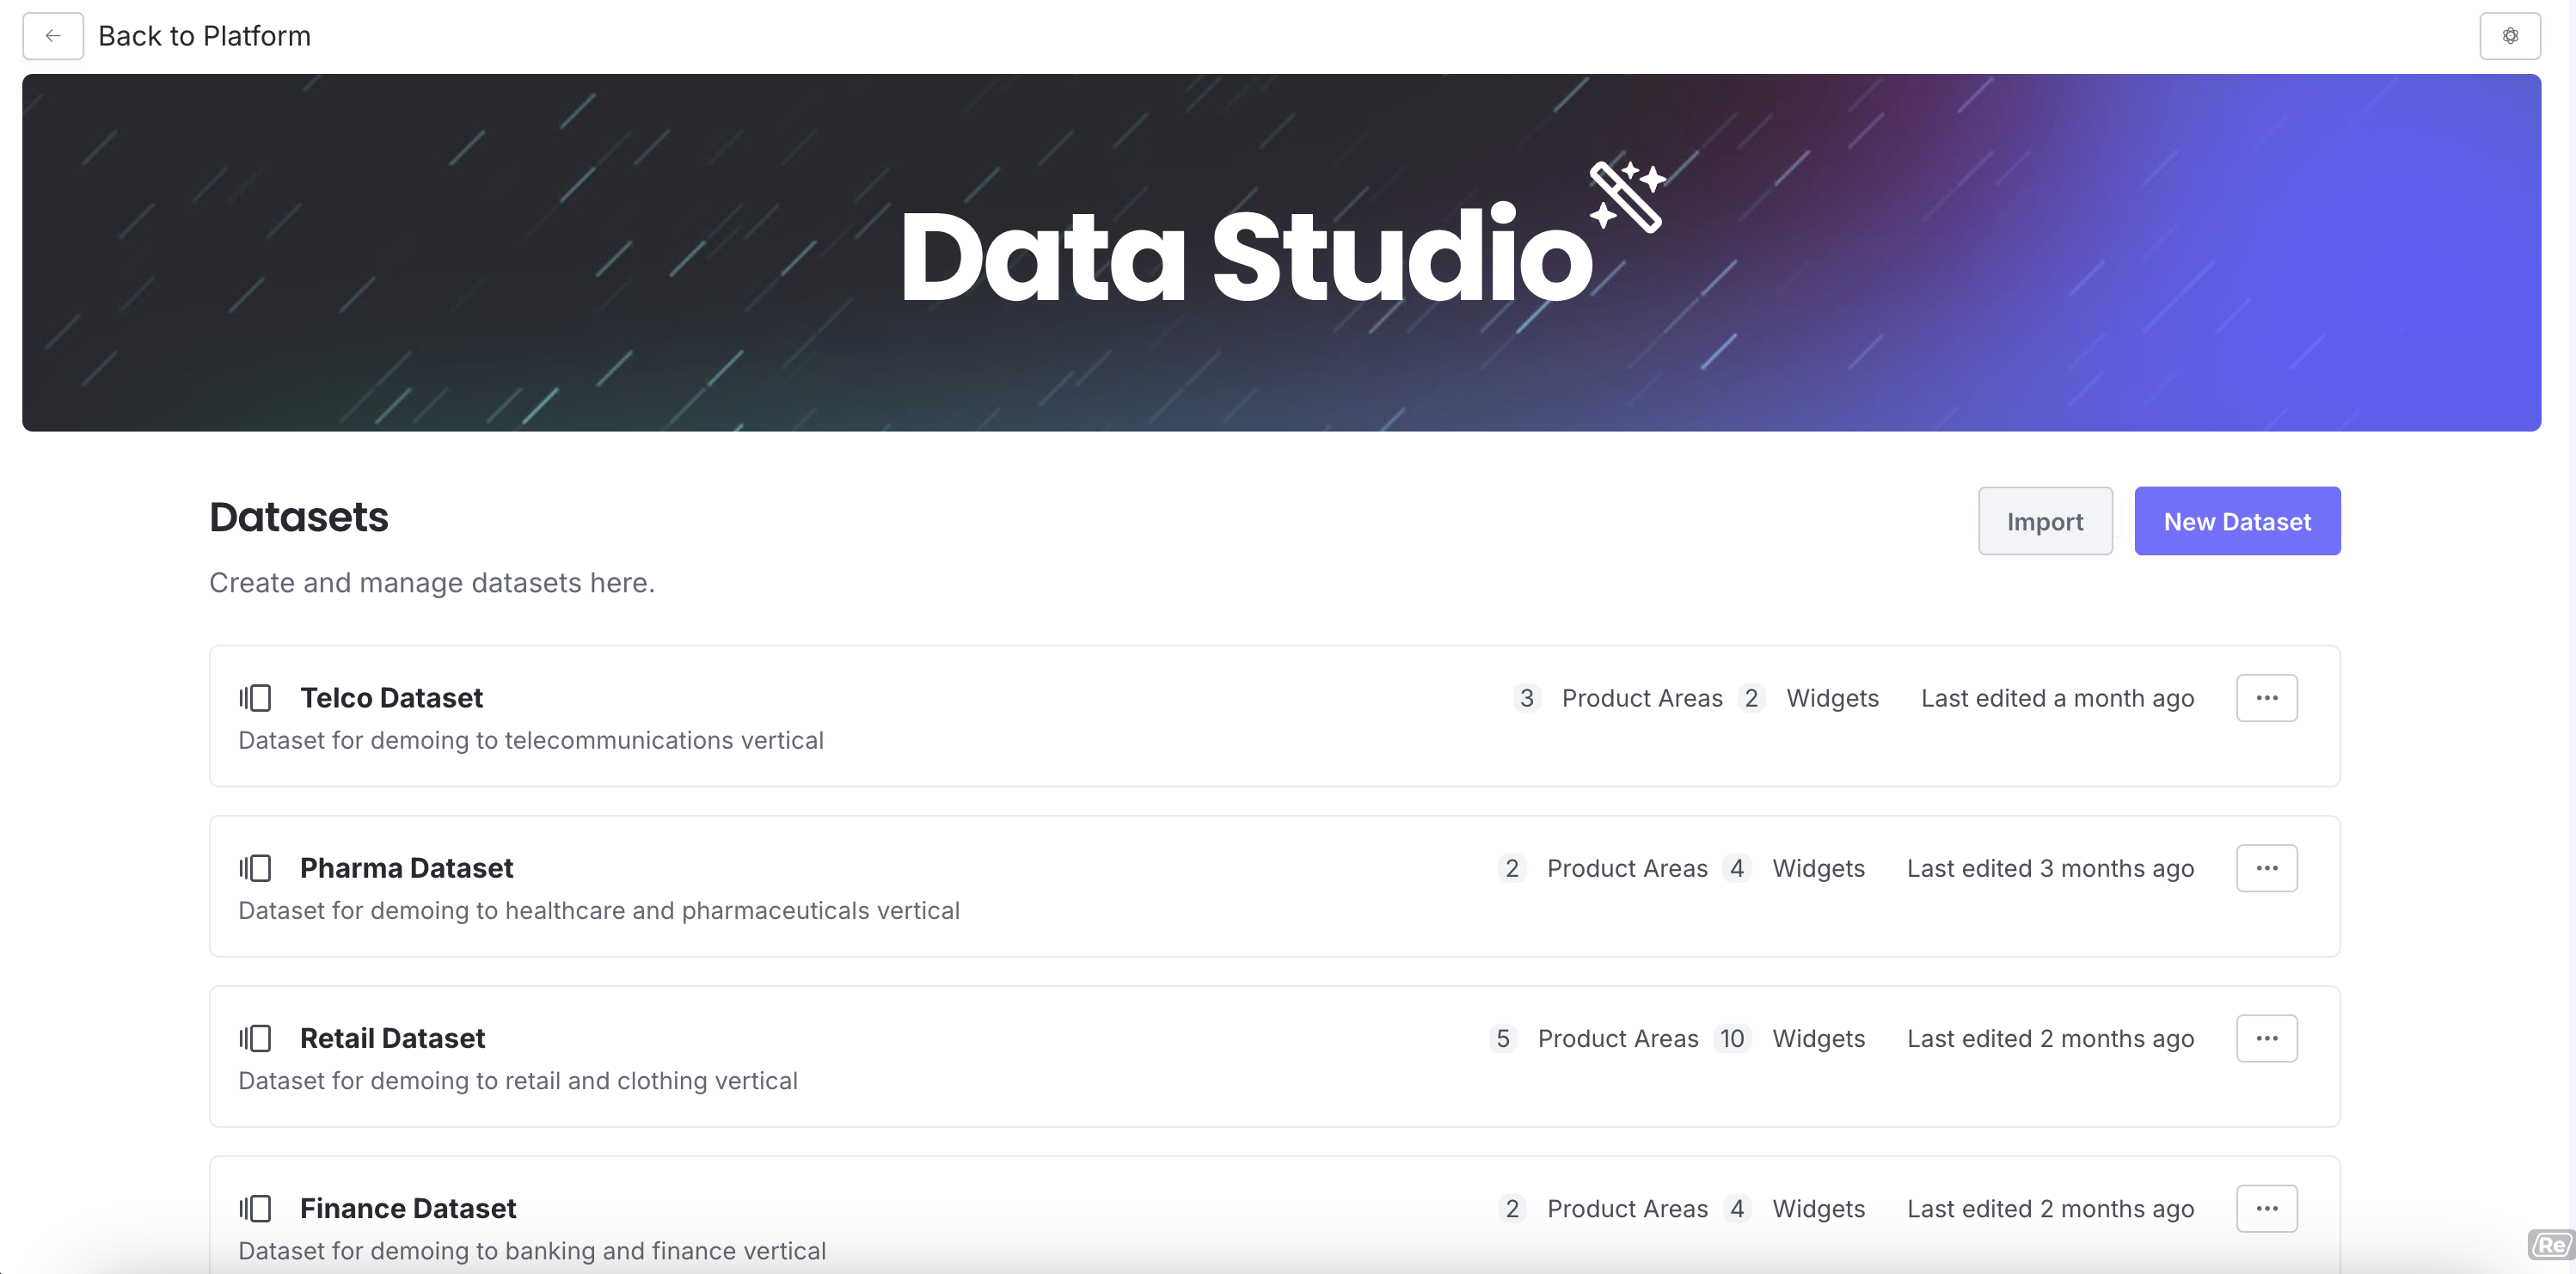Click the Retail Dataset widgets count badge
2576x1274 pixels.
point(1732,1038)
